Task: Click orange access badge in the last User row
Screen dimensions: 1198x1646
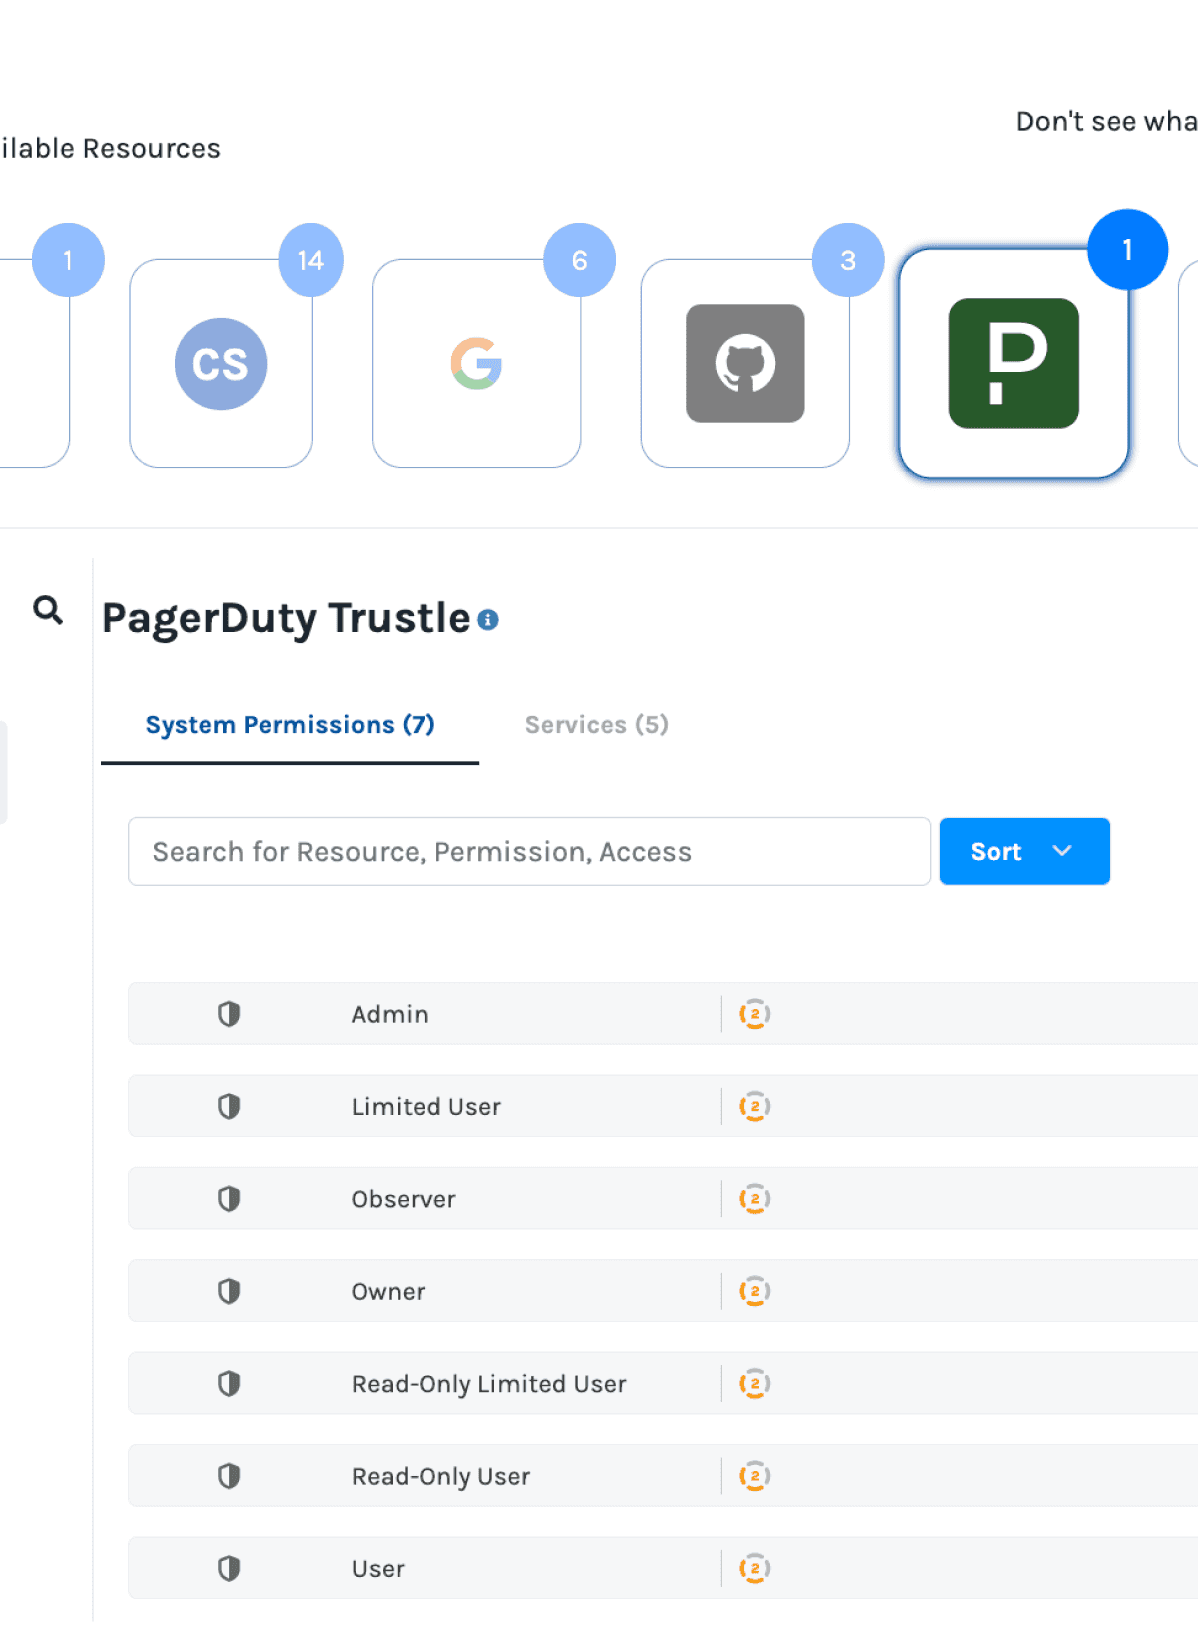Action: (754, 1568)
